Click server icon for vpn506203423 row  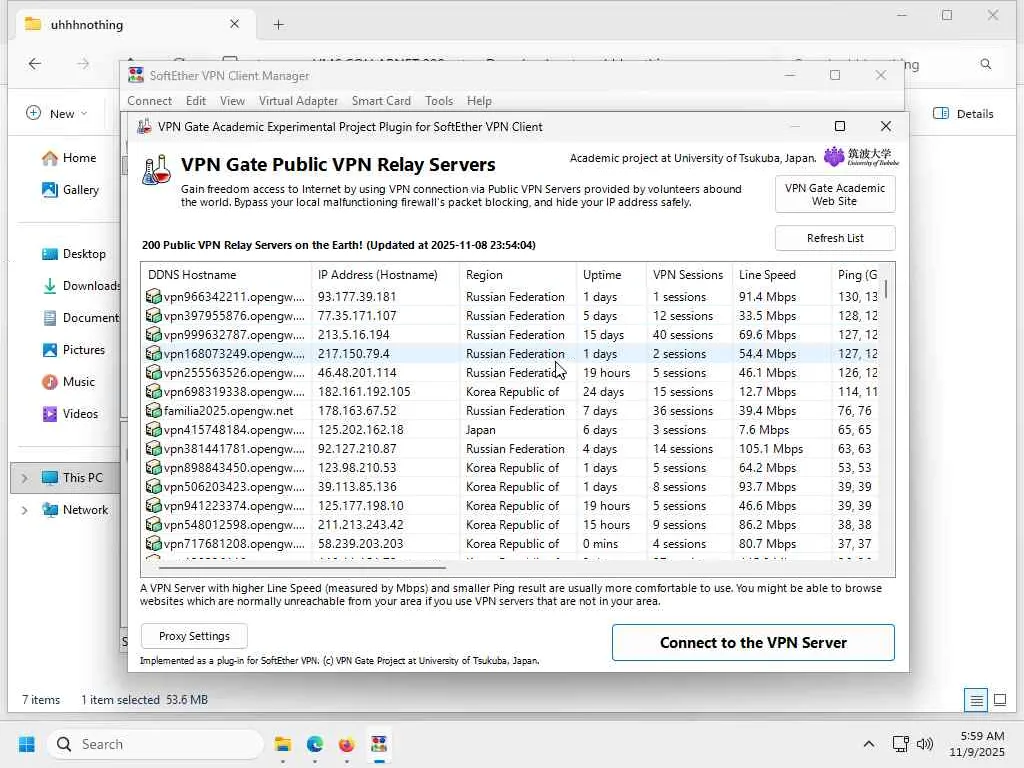pos(153,486)
